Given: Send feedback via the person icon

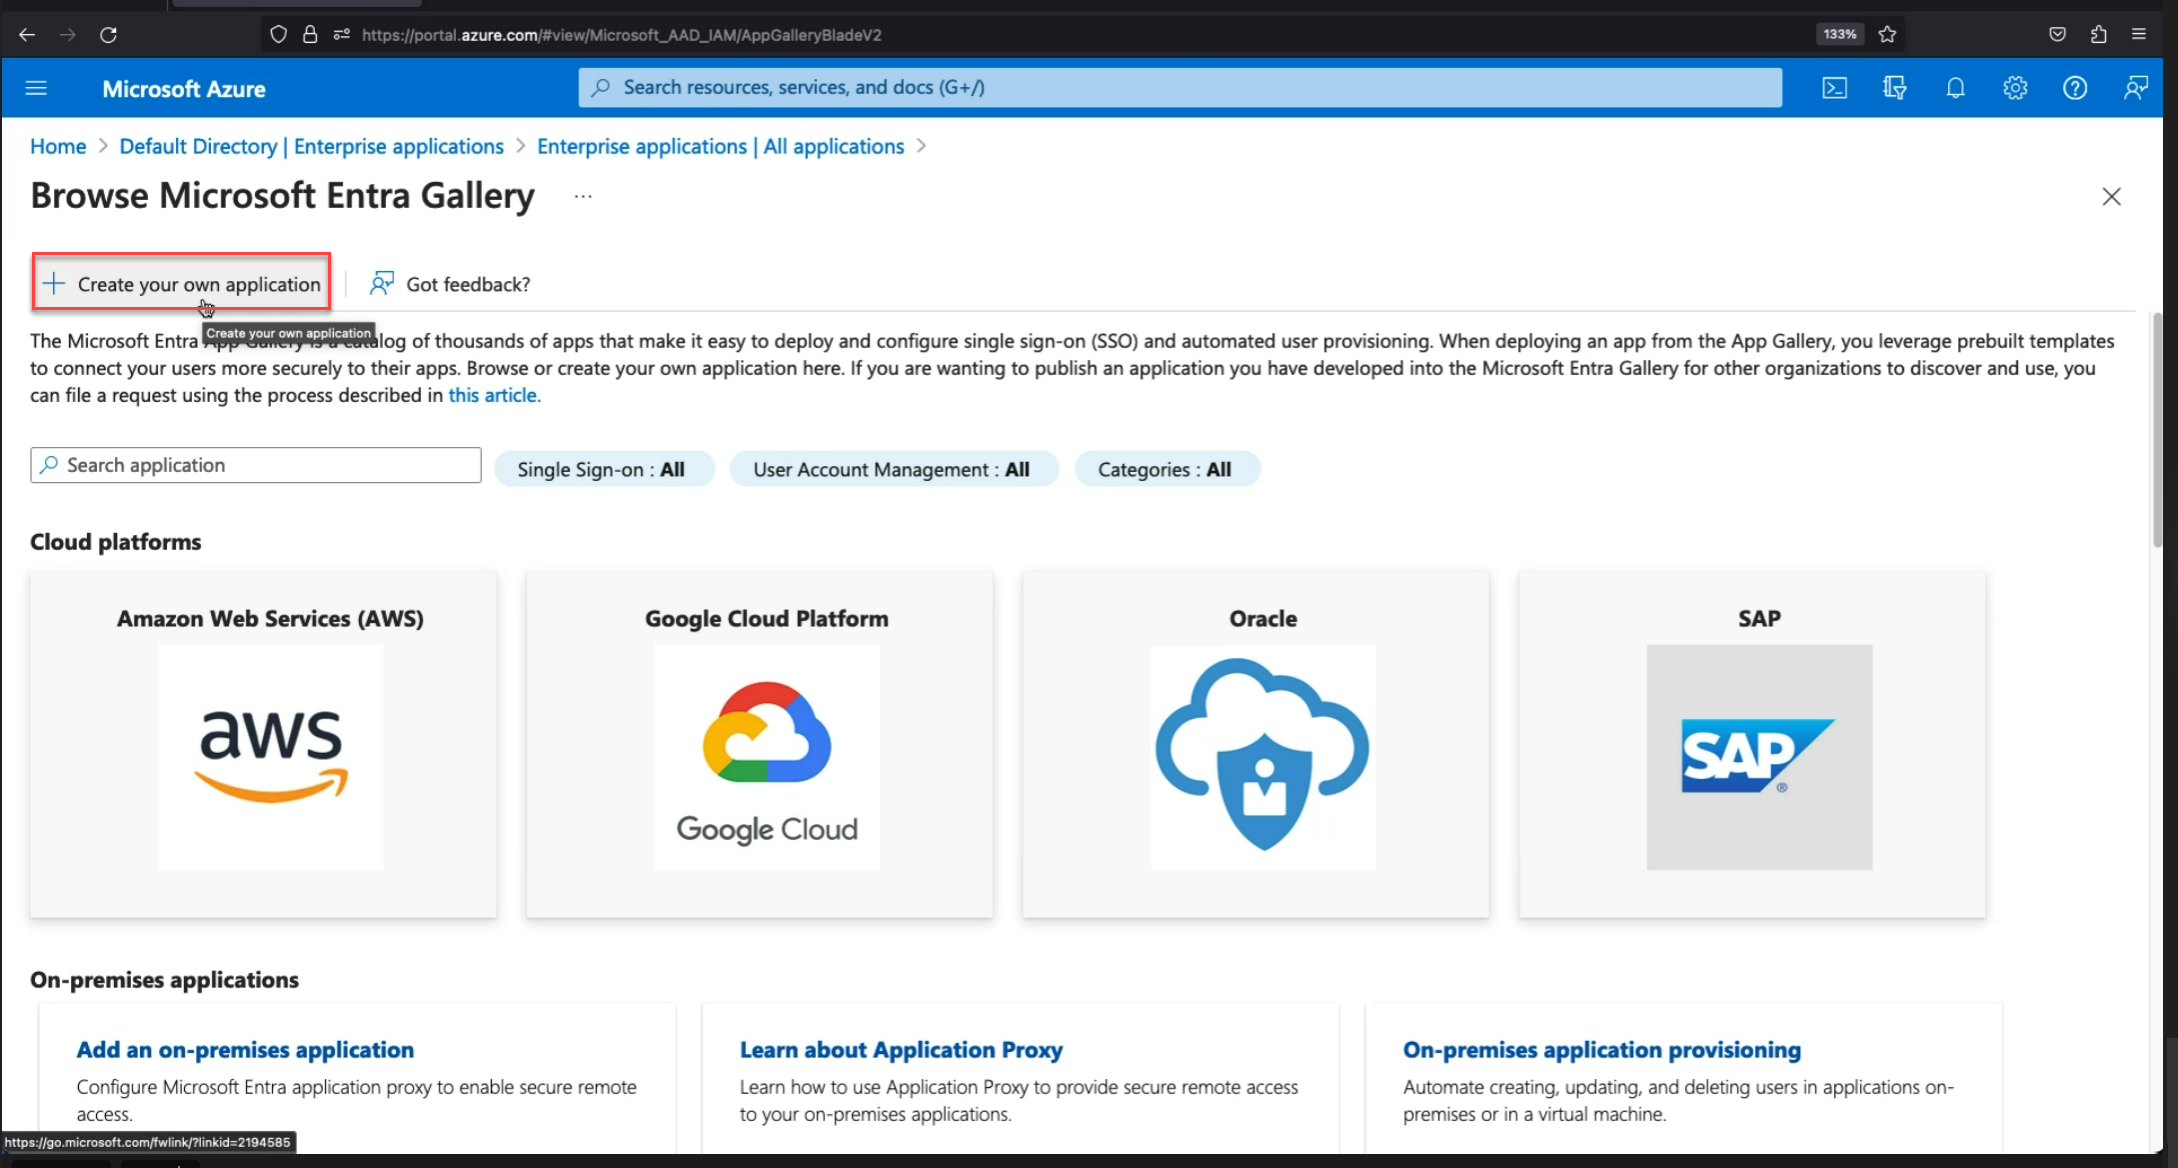Looking at the screenshot, I should click(2136, 88).
